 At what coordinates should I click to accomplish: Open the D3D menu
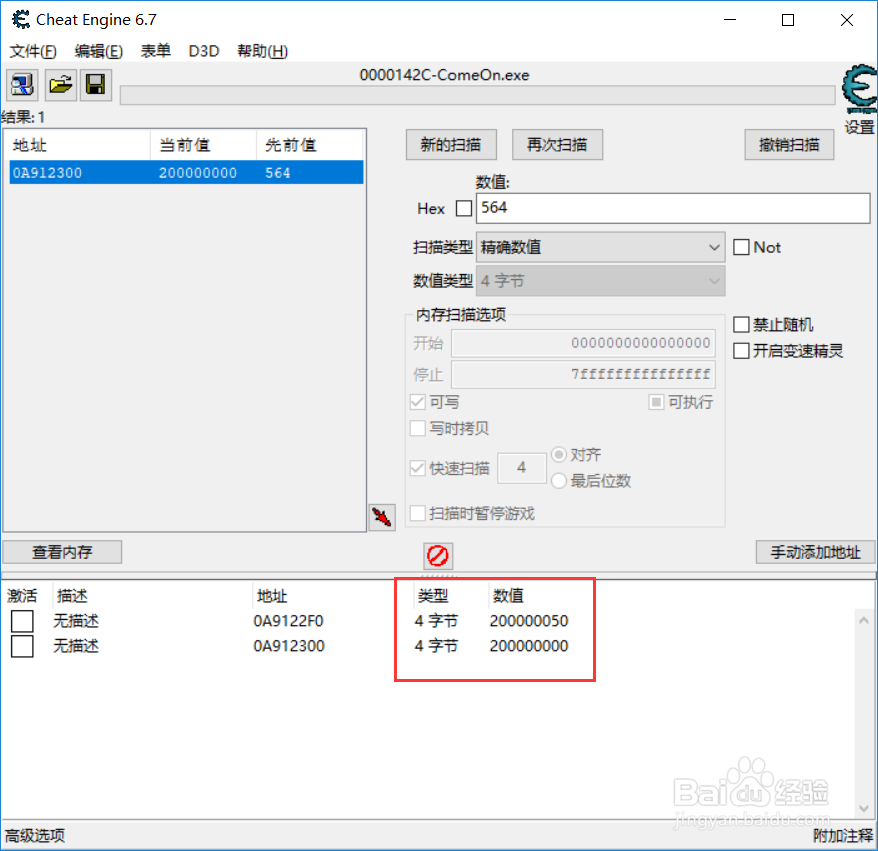click(204, 51)
